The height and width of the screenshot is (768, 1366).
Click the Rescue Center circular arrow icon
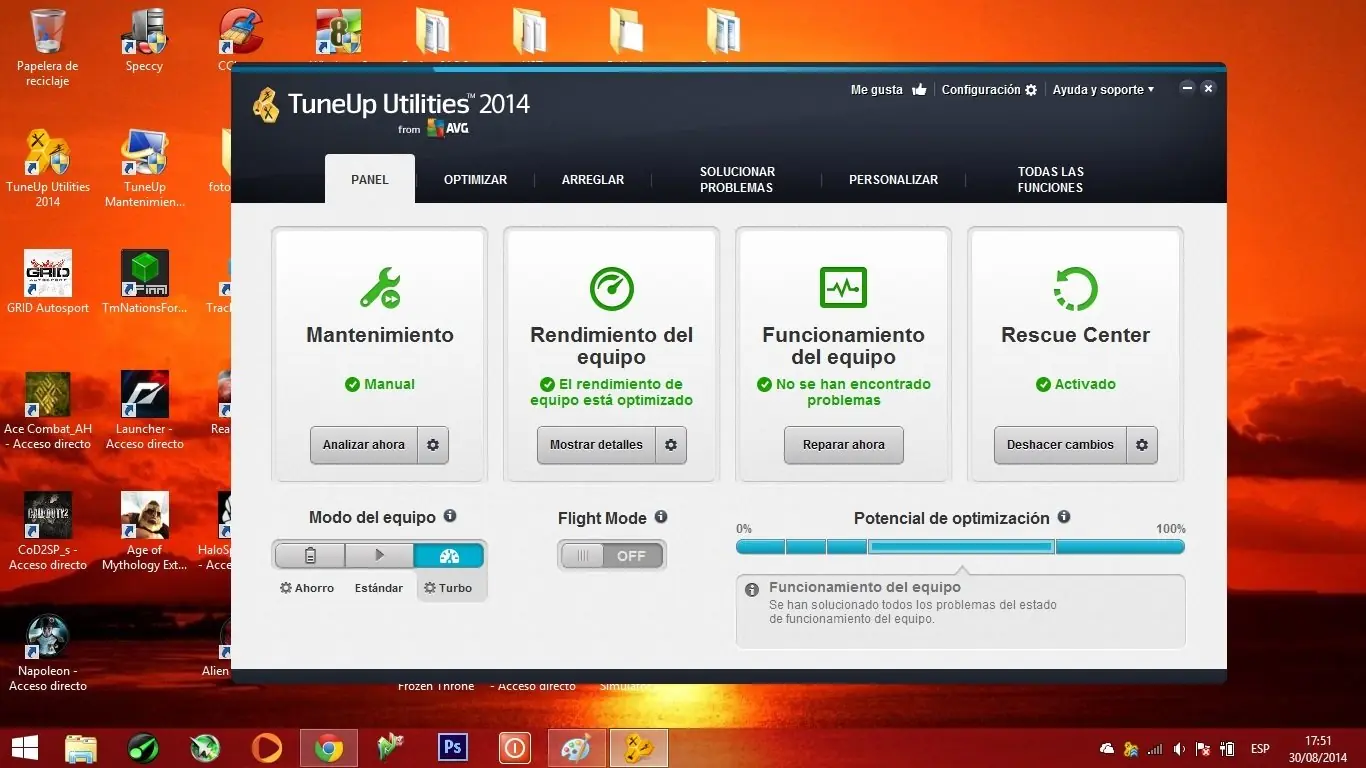click(x=1075, y=289)
